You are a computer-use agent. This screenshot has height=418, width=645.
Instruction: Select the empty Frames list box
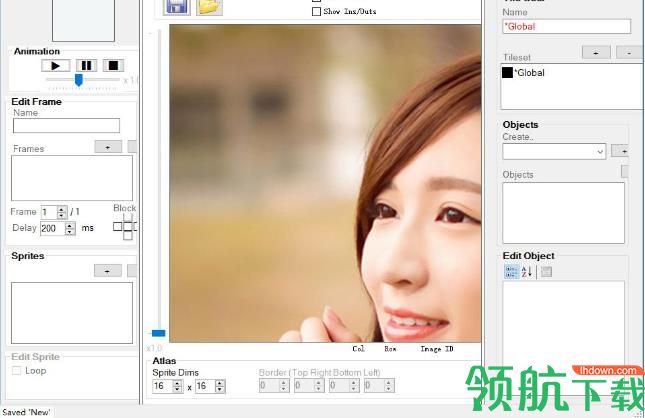(72, 178)
